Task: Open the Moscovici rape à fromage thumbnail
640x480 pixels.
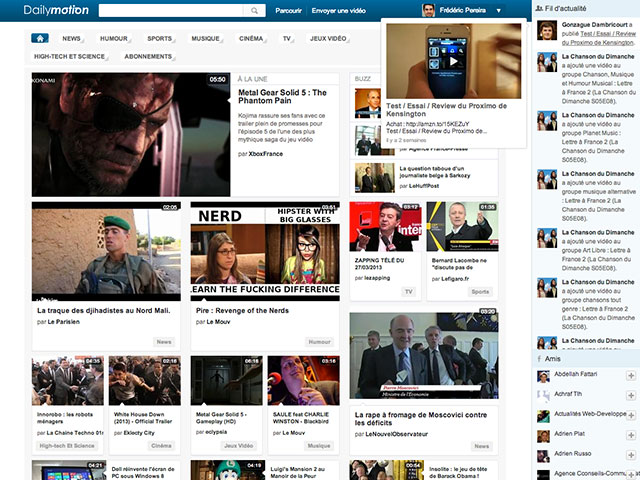Action: point(424,356)
